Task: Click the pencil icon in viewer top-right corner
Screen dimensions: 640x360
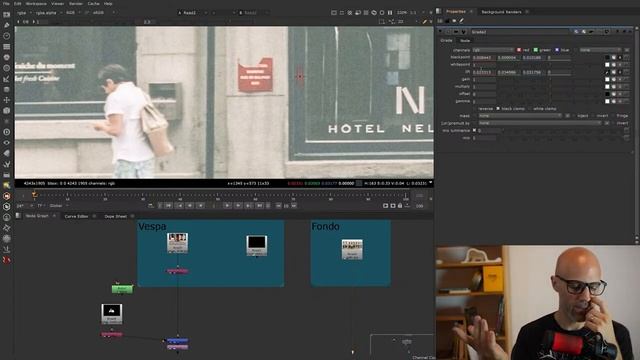Action: (424, 21)
